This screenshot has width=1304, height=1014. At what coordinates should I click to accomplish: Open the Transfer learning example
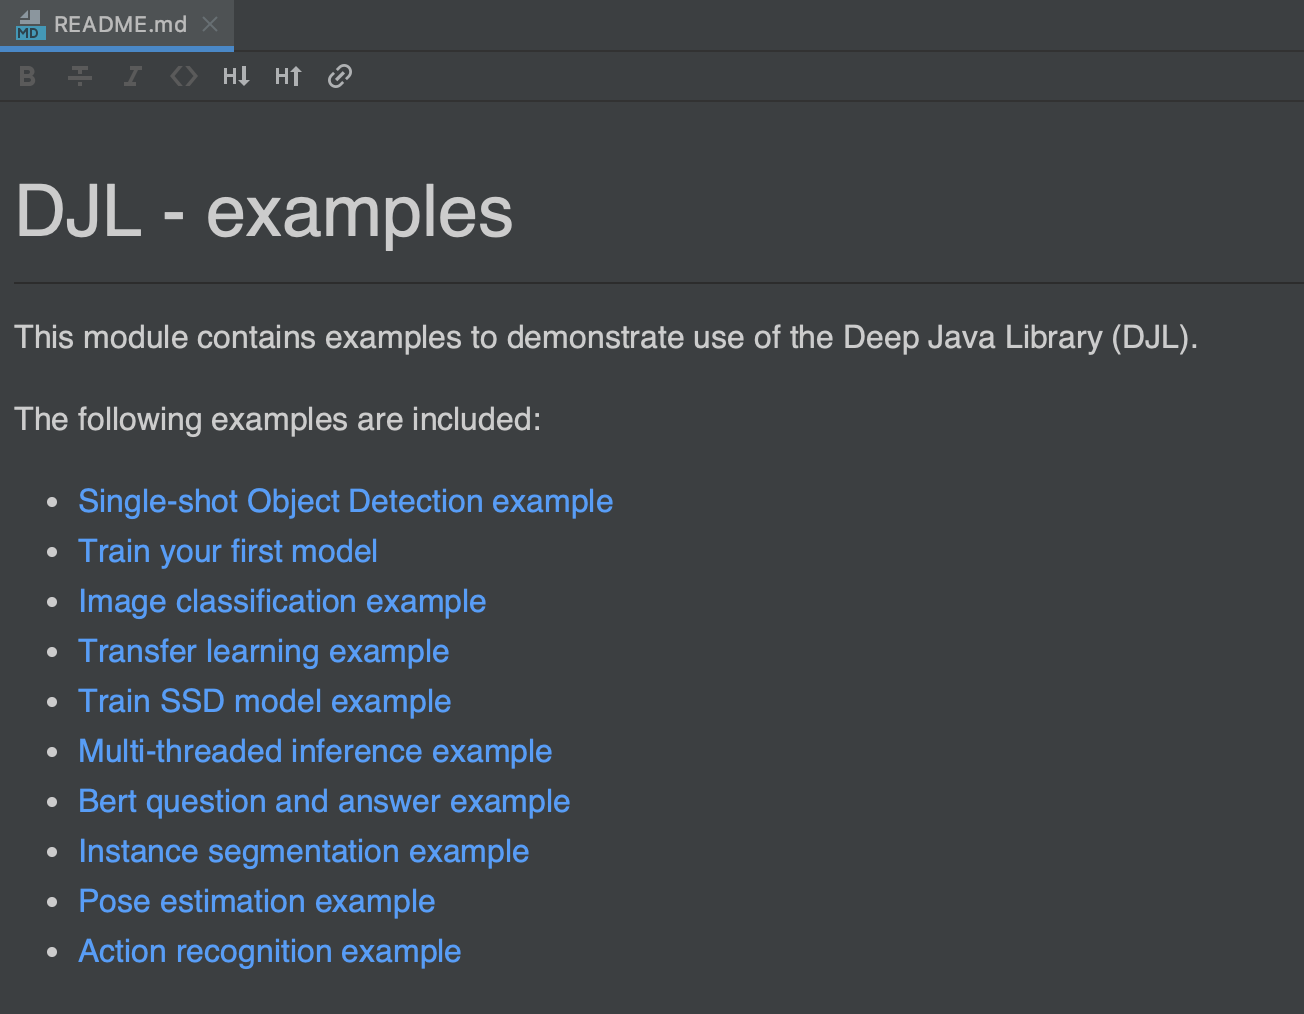point(263,651)
